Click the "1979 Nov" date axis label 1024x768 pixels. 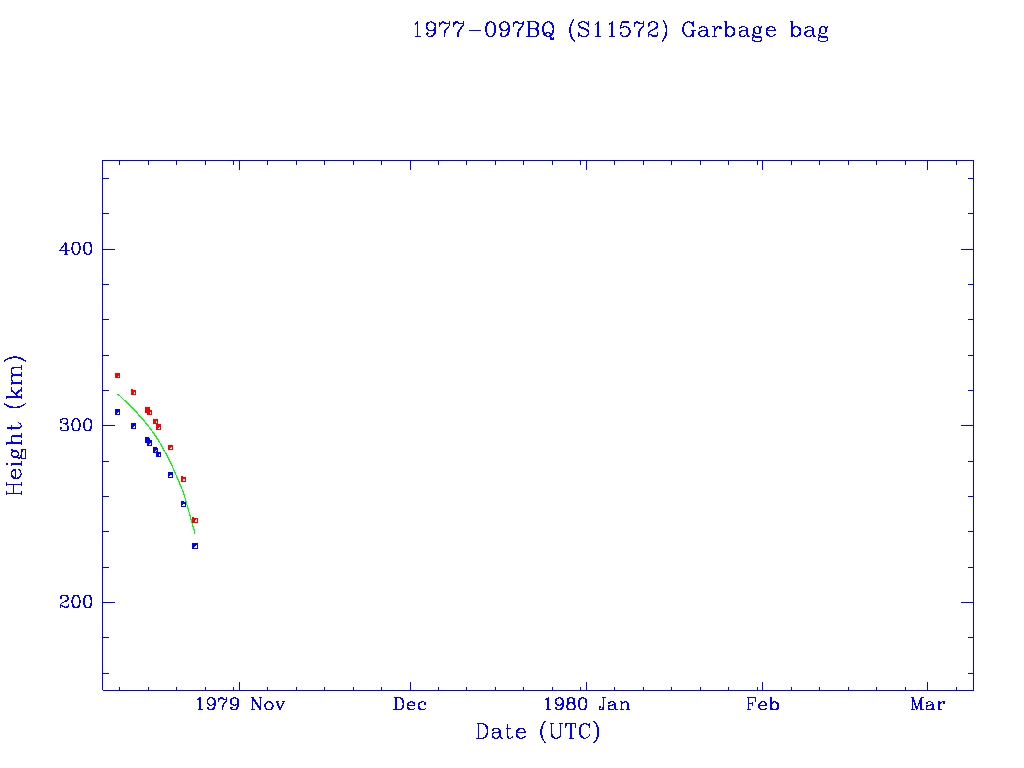click(240, 704)
